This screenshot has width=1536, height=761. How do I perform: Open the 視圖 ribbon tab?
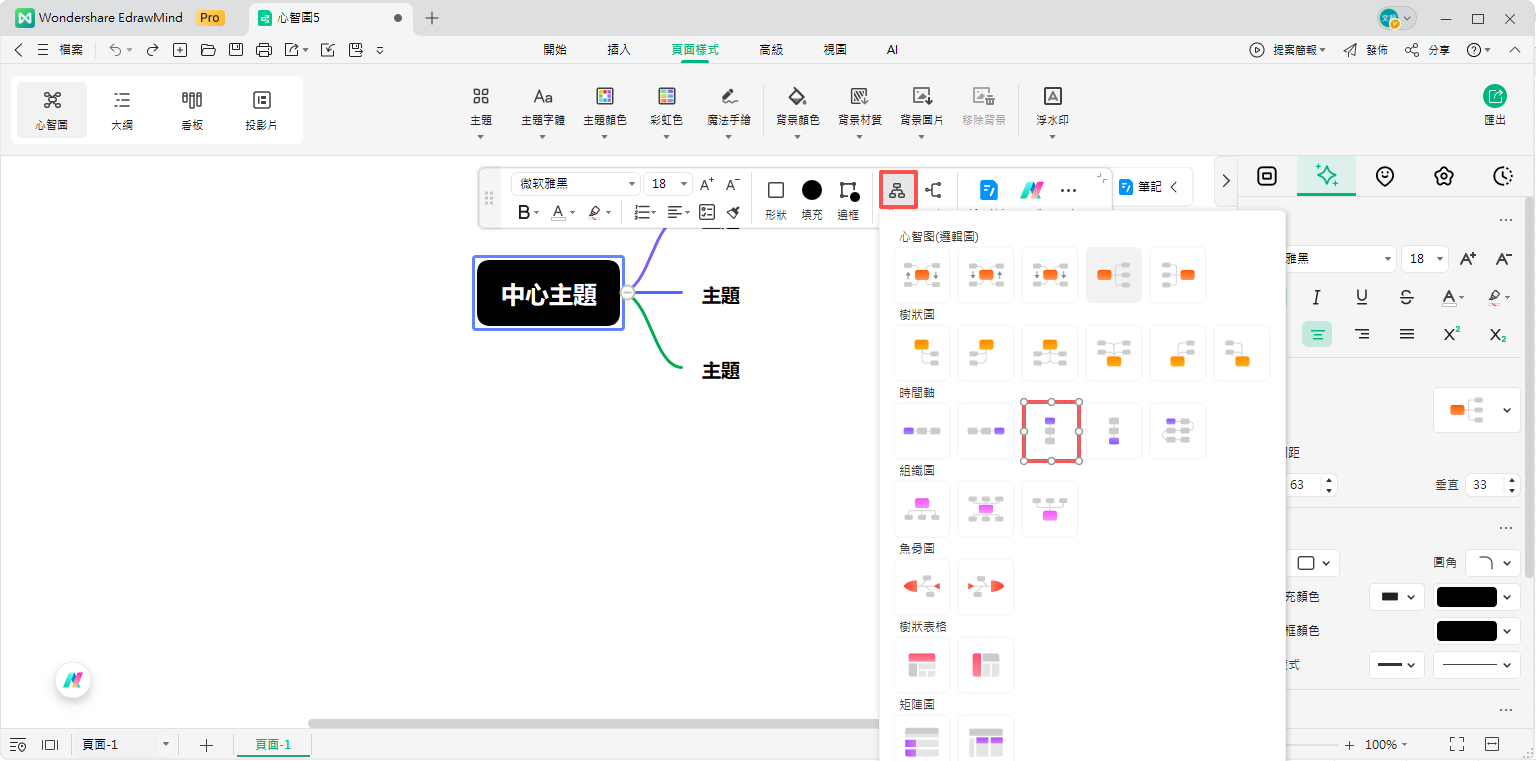[x=835, y=48]
